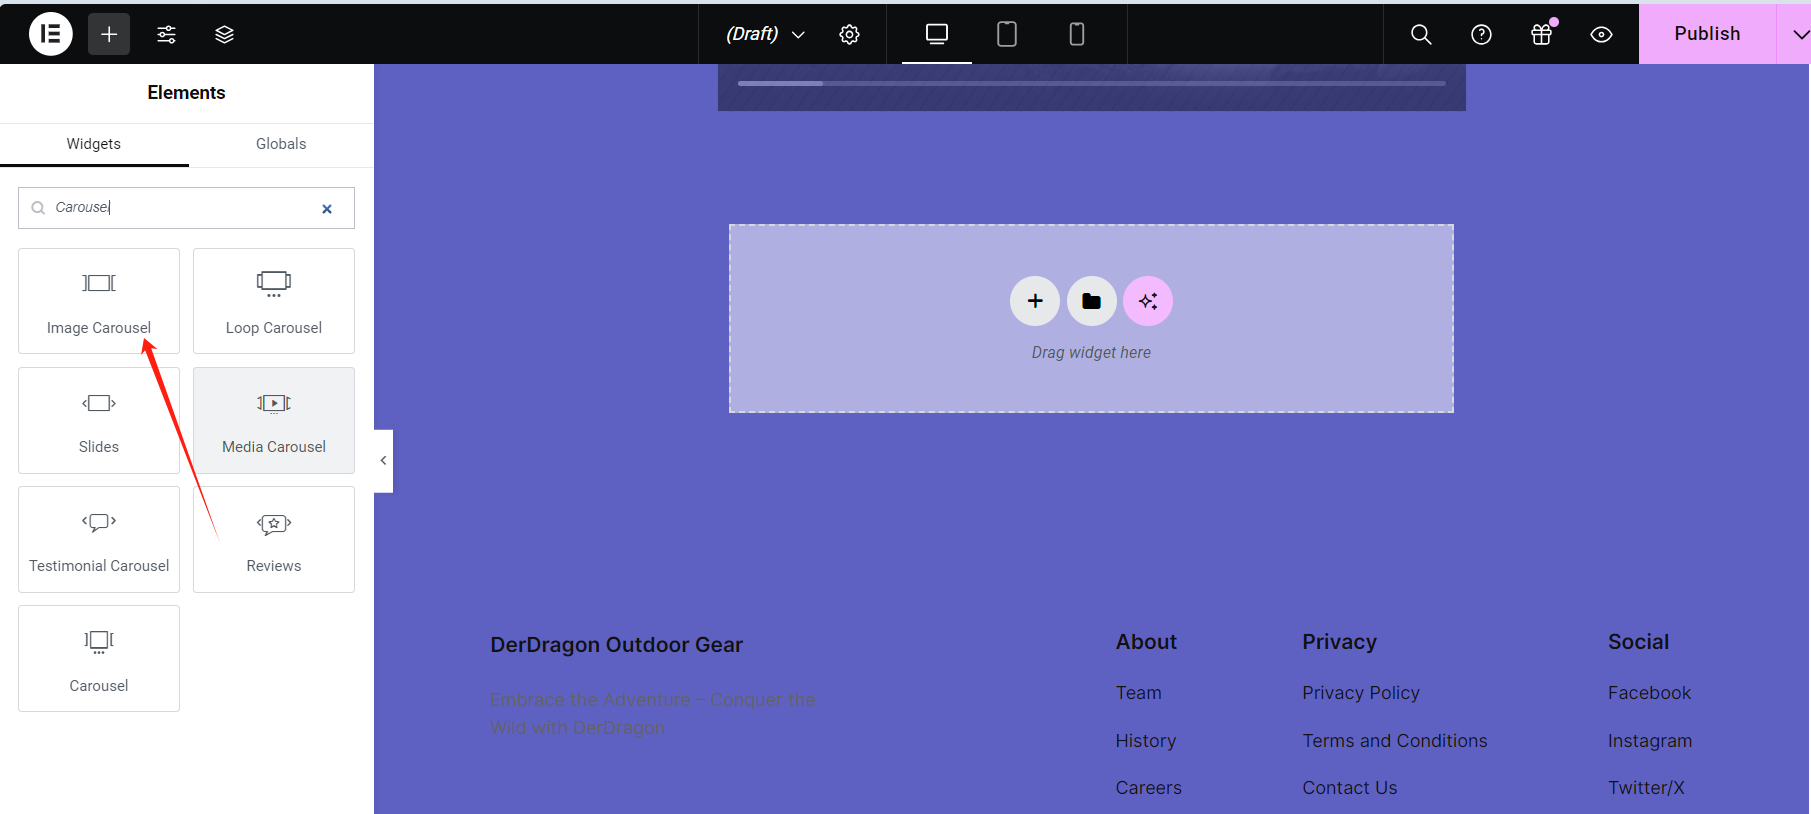Viewport: 1811px width, 814px height.
Task: Open page settings gear icon
Action: (x=849, y=34)
